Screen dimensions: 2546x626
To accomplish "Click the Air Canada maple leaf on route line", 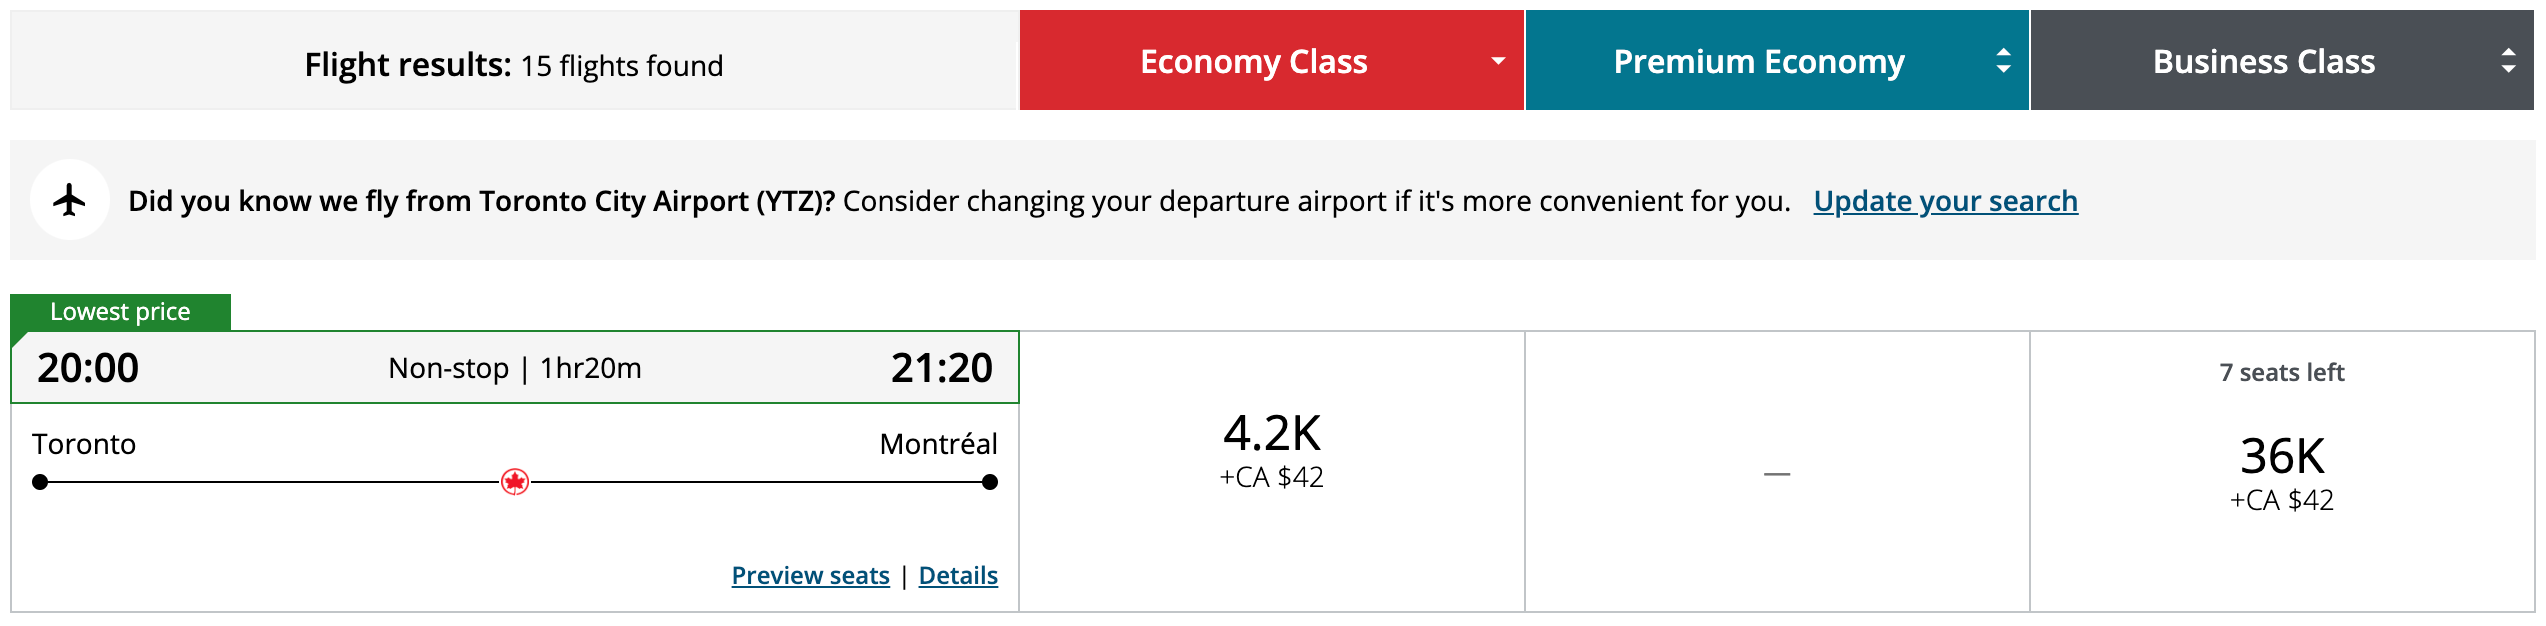I will [516, 483].
